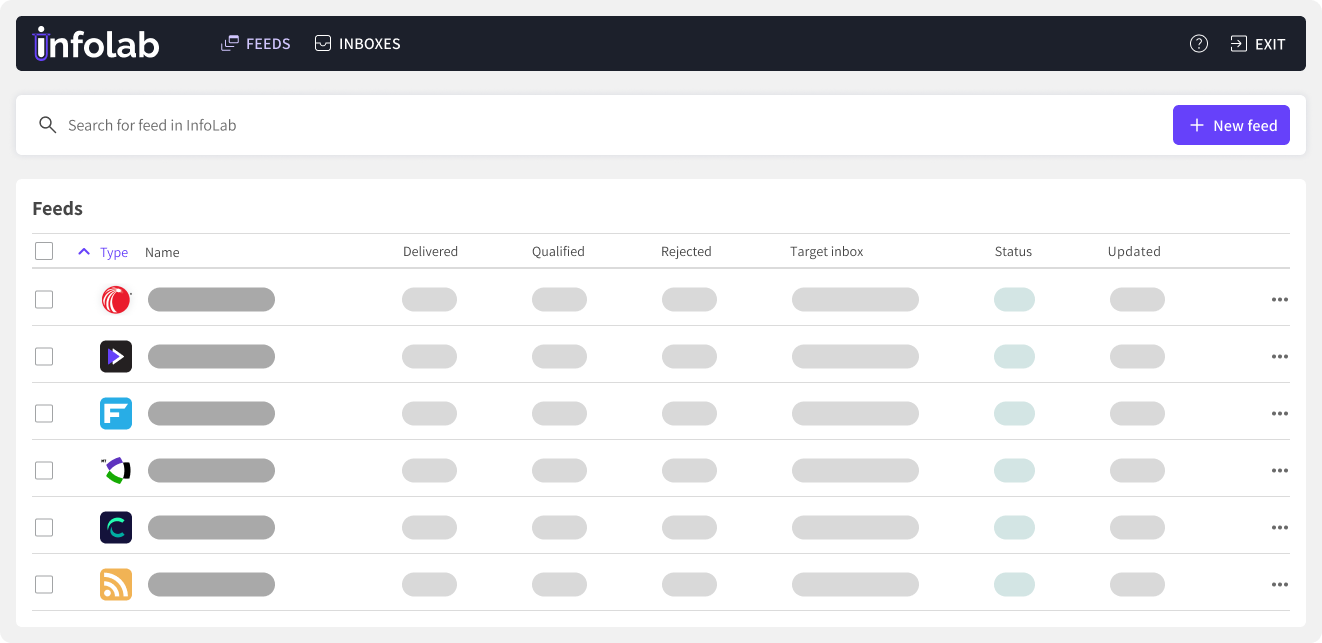Open the Feeds tab
The image size is (1322, 643).
(x=256, y=44)
